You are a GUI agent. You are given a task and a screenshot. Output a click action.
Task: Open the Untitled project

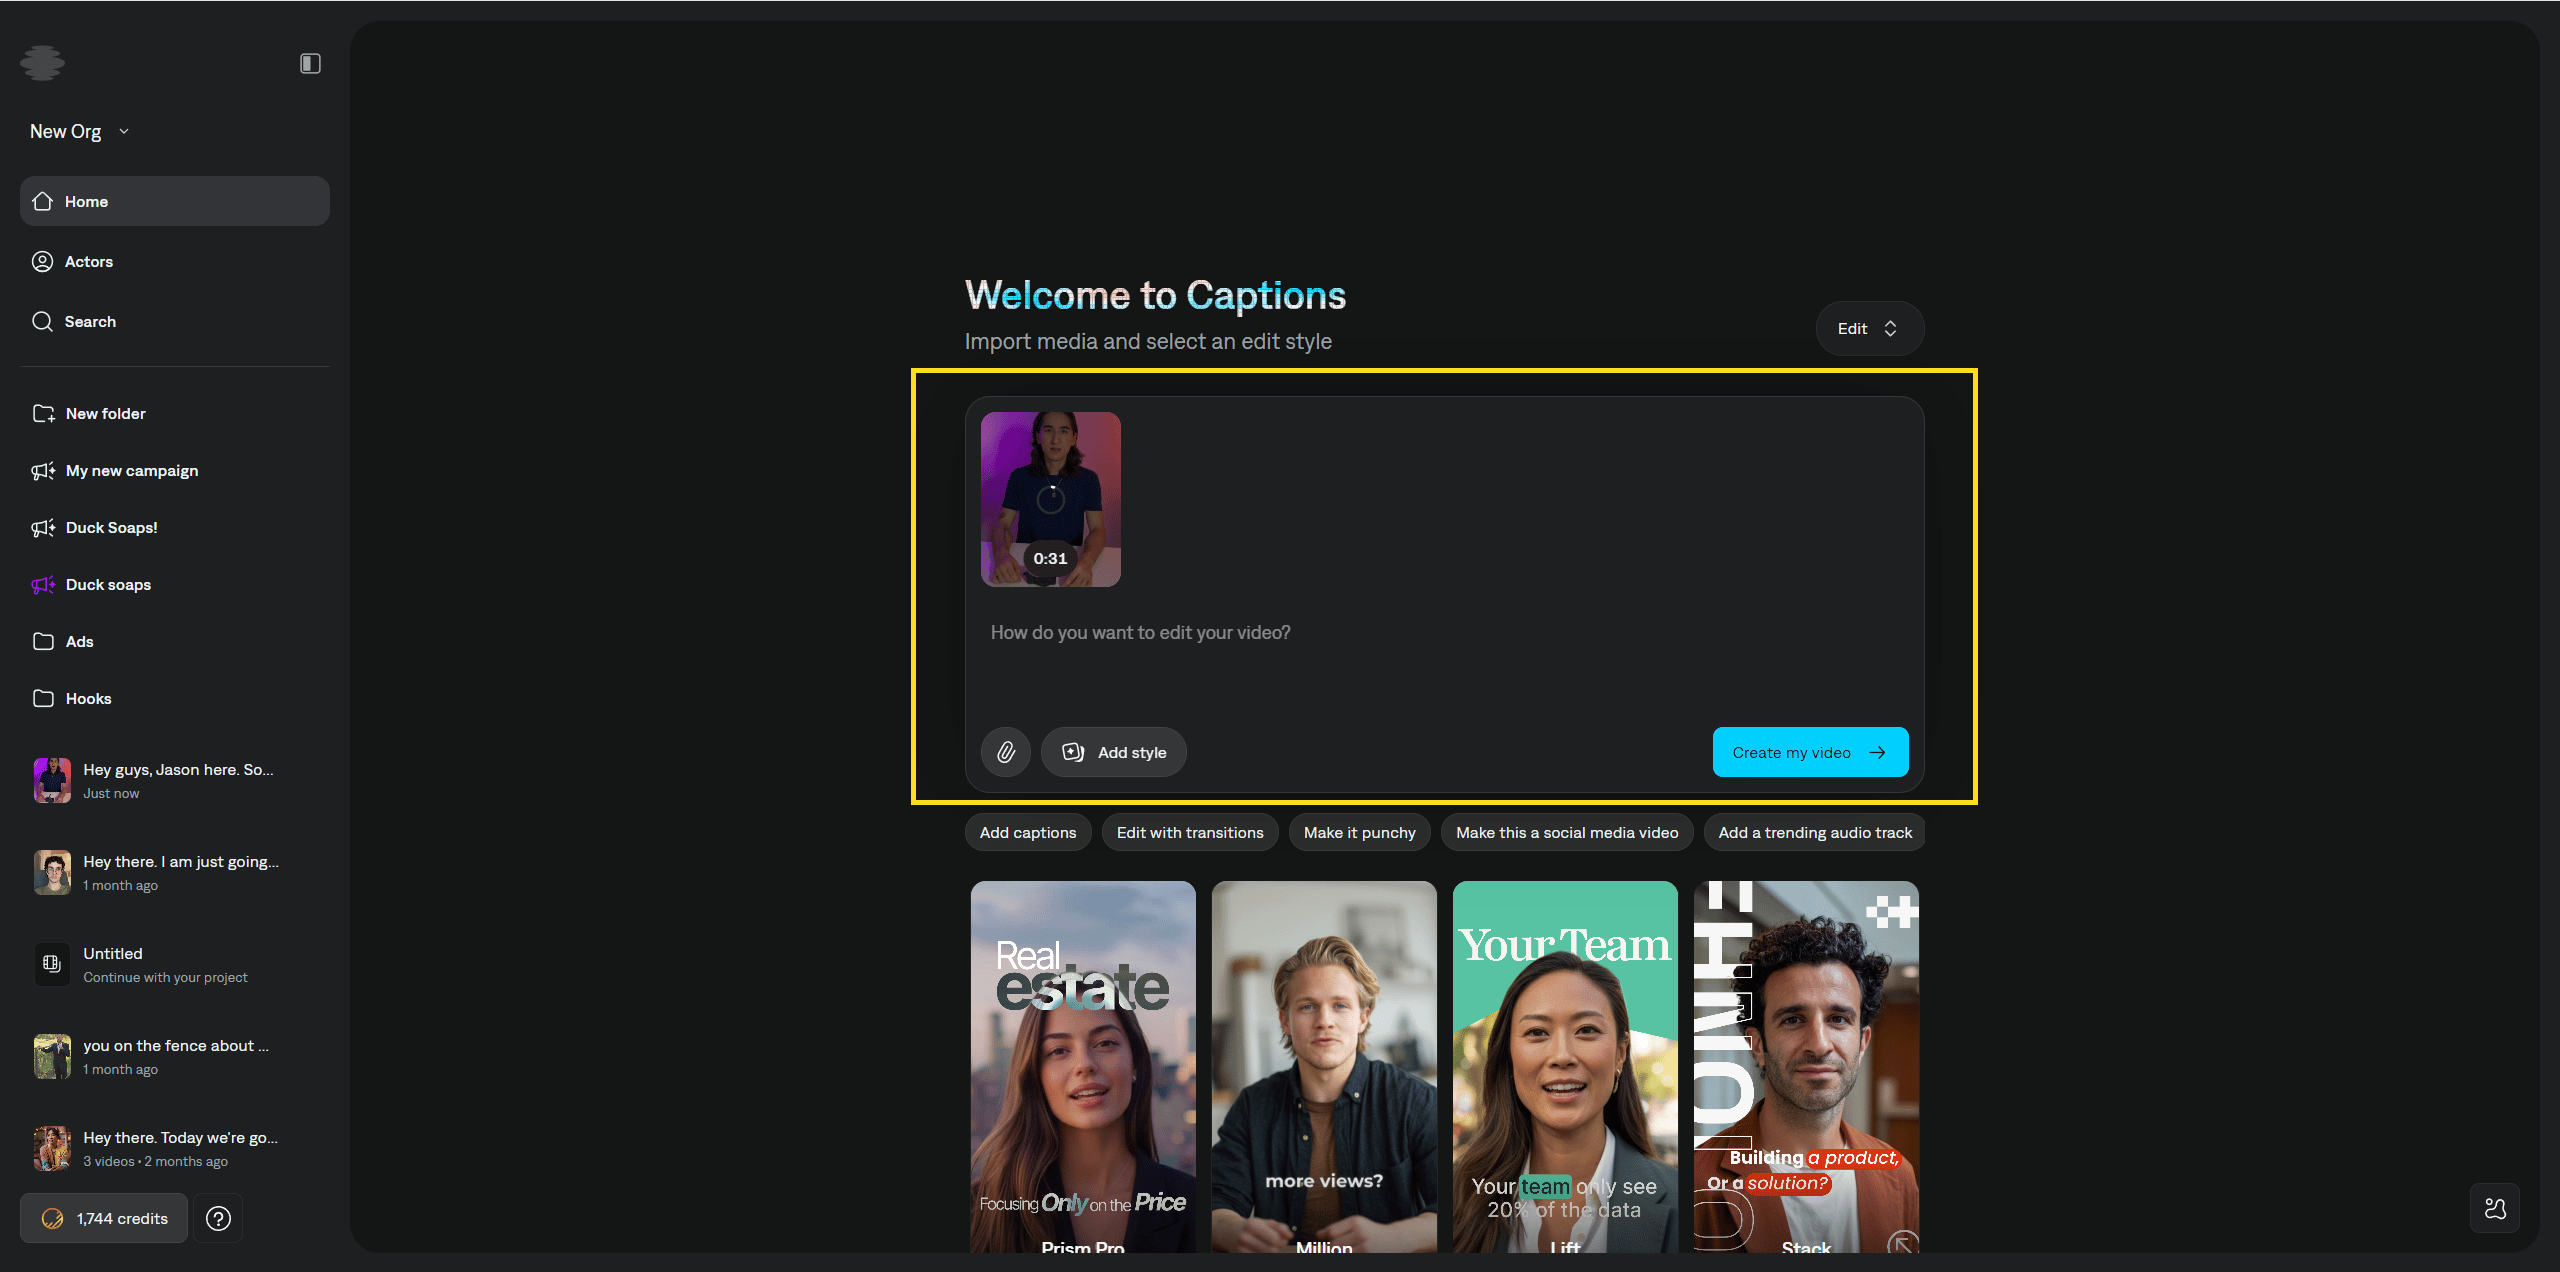pos(175,964)
